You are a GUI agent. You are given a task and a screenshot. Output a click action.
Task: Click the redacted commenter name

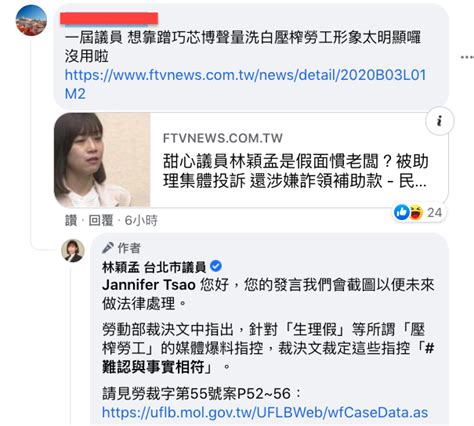(109, 18)
